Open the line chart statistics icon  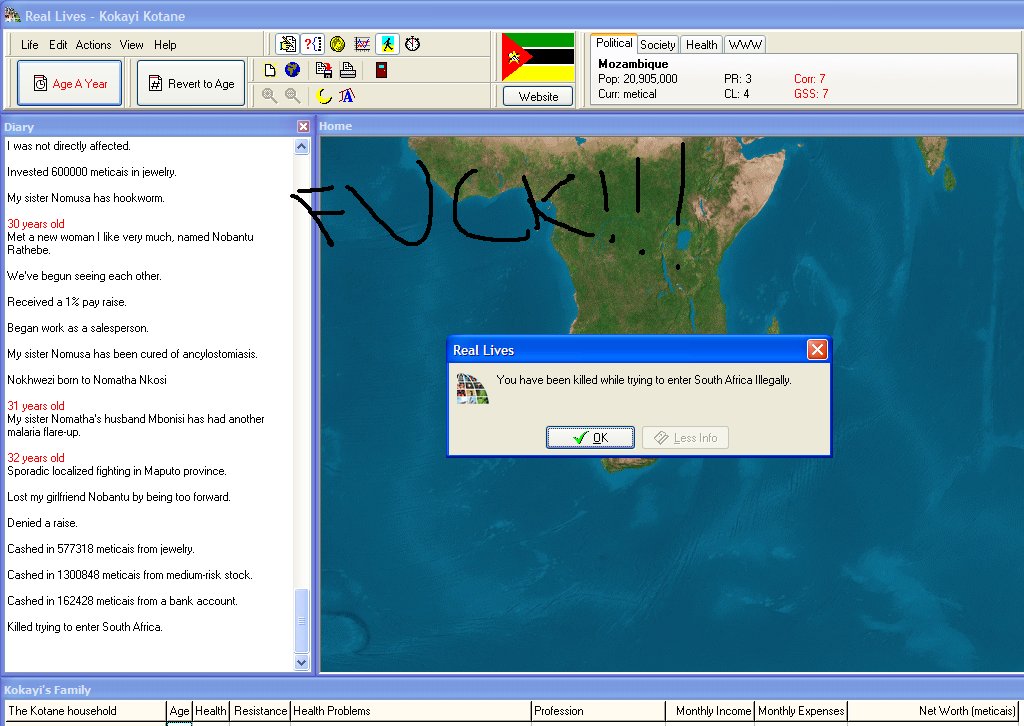362,44
